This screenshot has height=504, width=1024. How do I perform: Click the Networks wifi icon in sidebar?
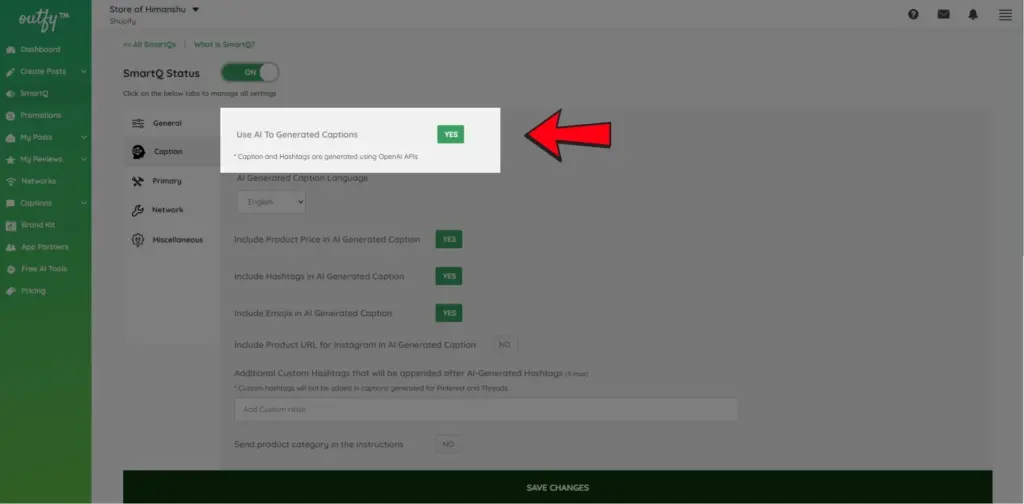(x=11, y=181)
